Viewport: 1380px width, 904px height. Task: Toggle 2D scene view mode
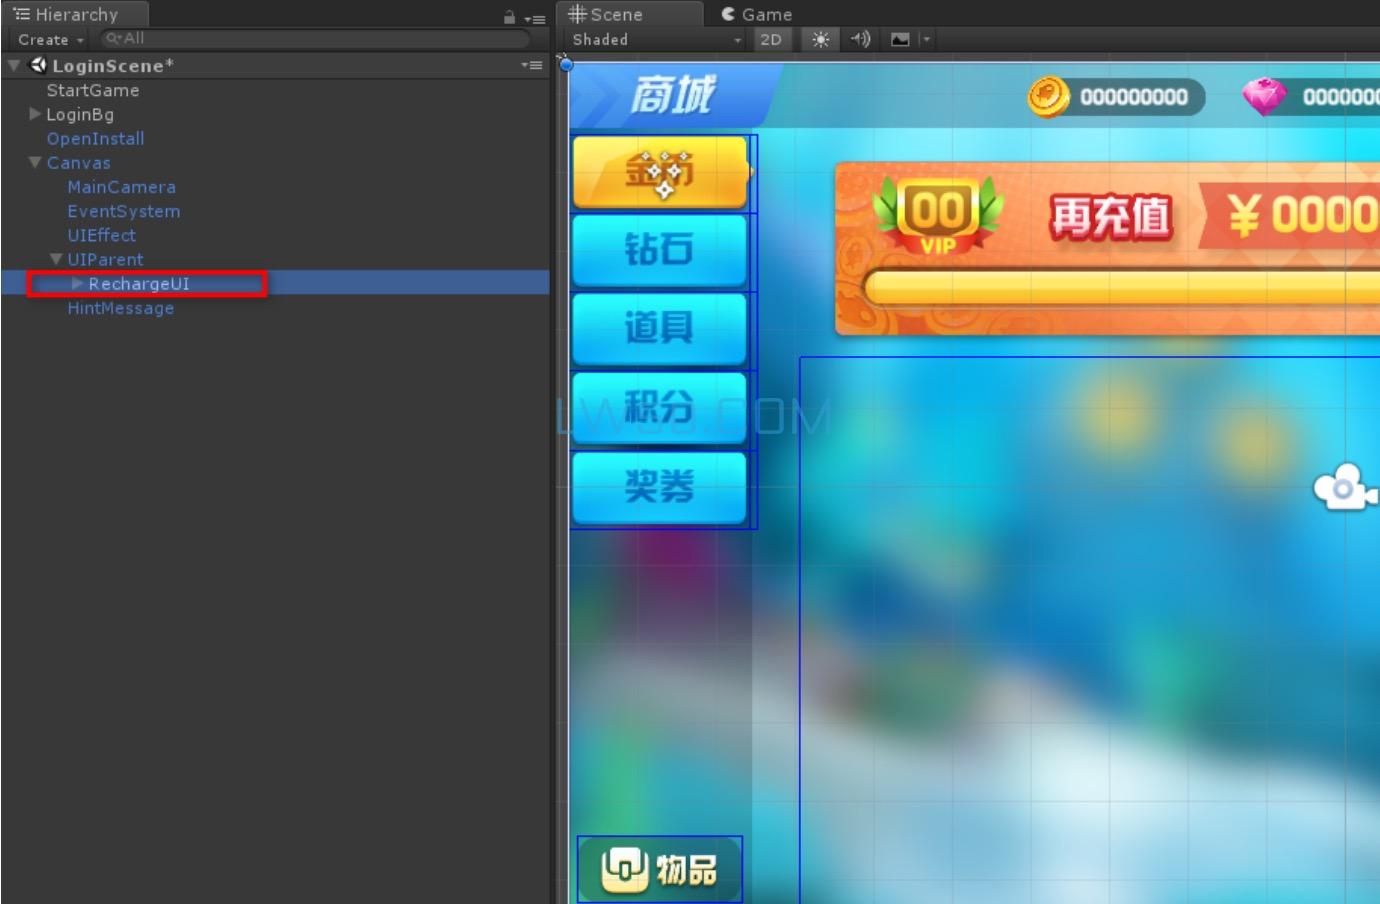click(x=770, y=40)
